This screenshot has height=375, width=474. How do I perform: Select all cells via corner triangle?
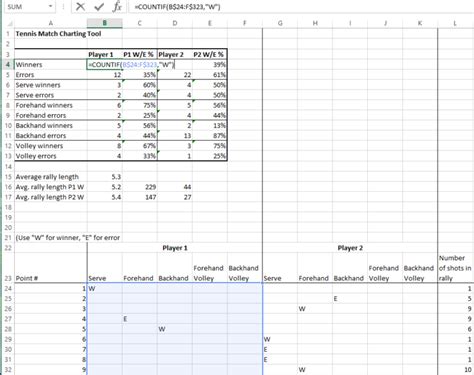(x=10, y=23)
